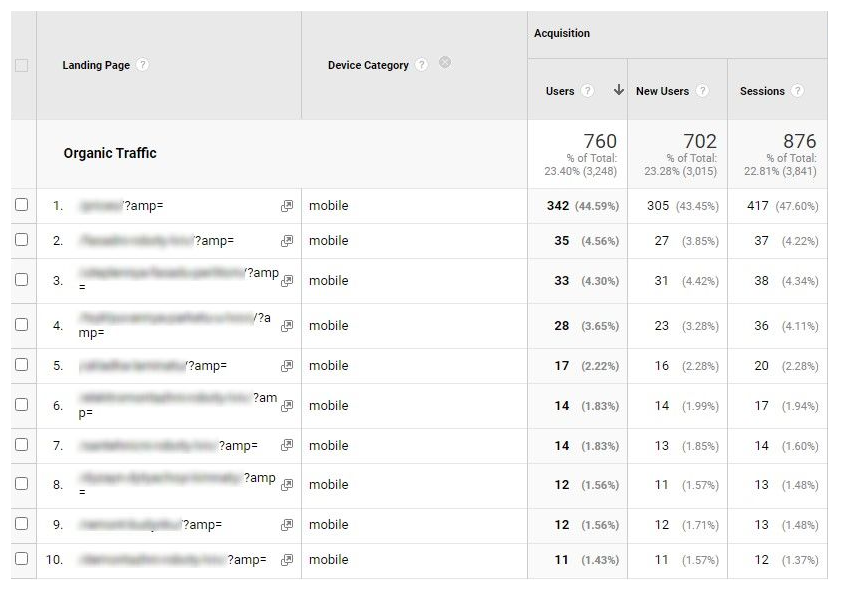The image size is (843, 591).
Task: Remove the Device Category dimension filter
Action: (x=444, y=62)
